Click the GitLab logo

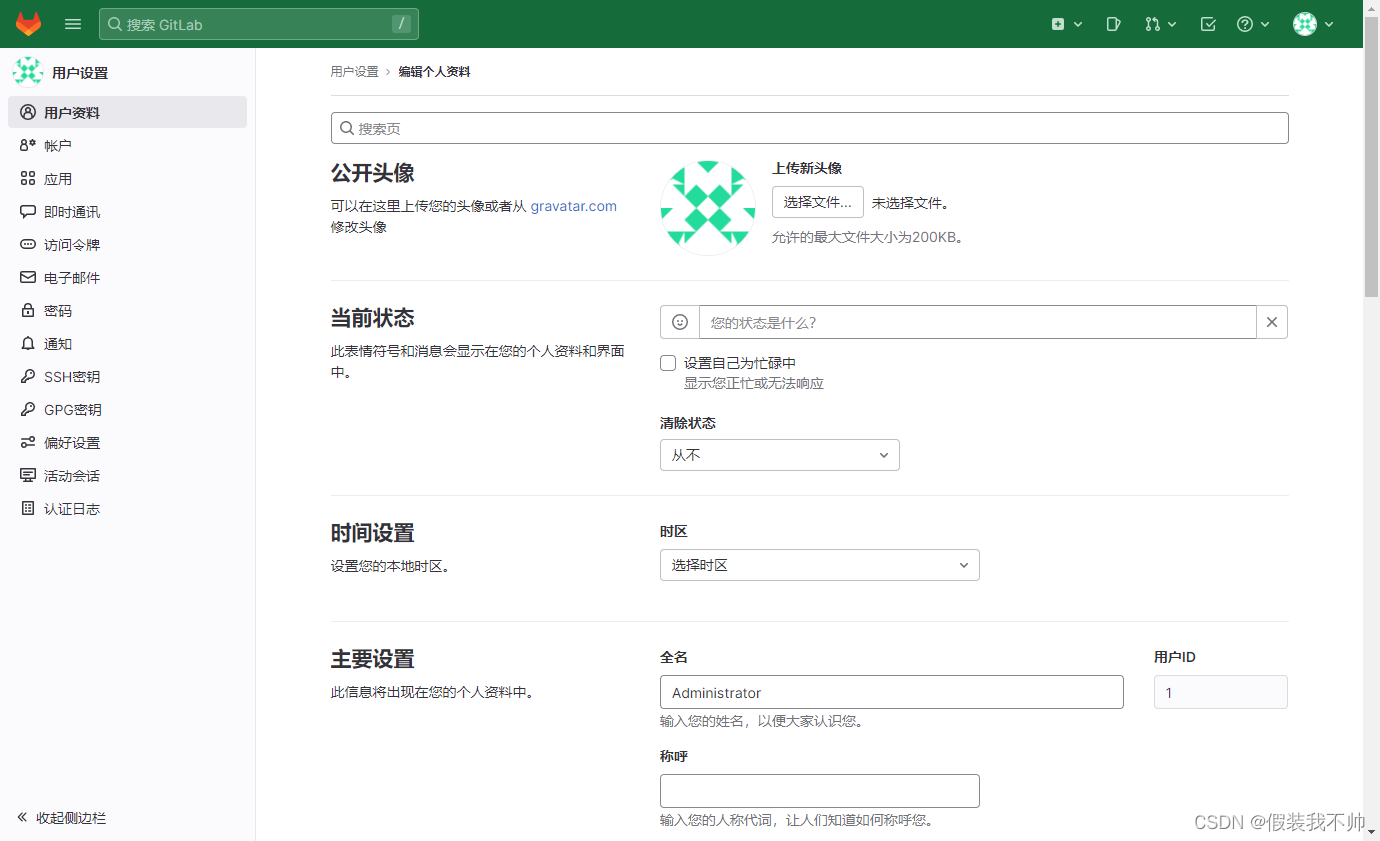click(27, 23)
